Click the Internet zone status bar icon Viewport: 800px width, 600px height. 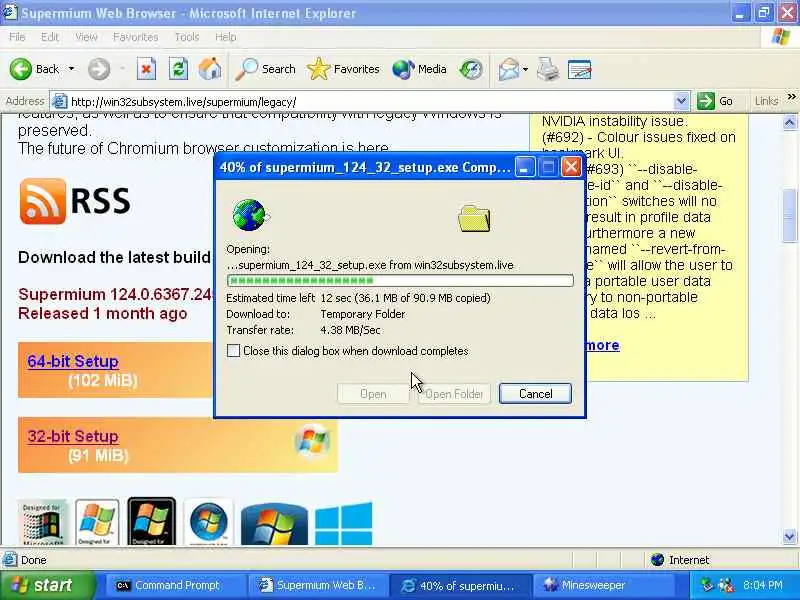[658, 560]
